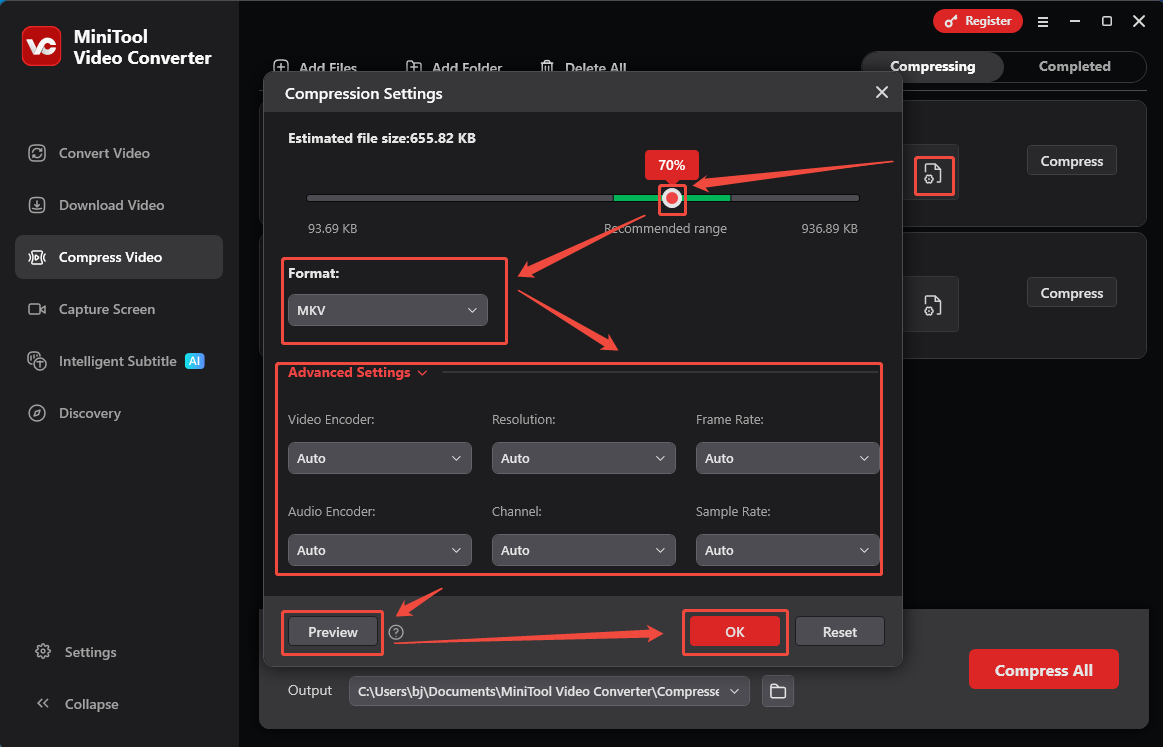Open the Frame Rate dropdown

(787, 458)
